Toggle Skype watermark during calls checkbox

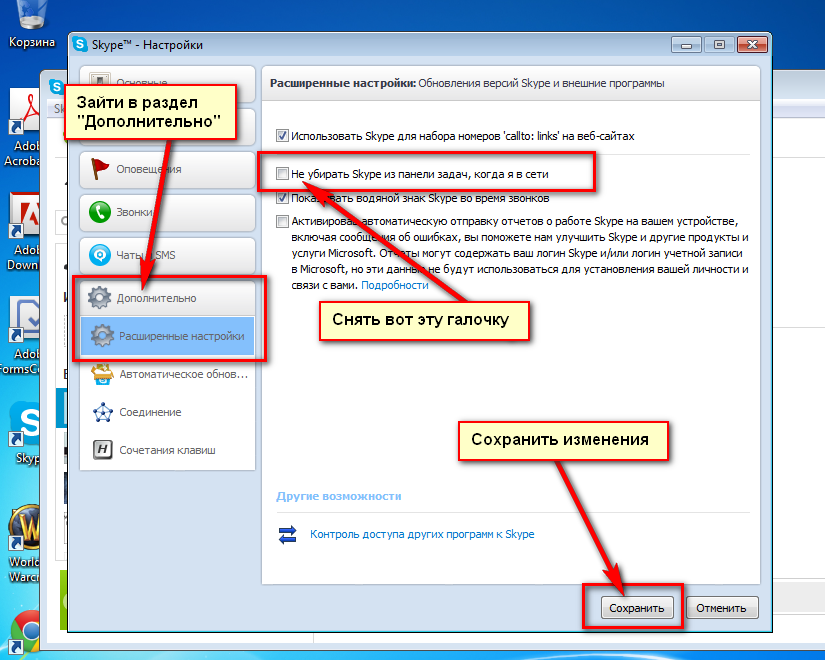[x=283, y=198]
